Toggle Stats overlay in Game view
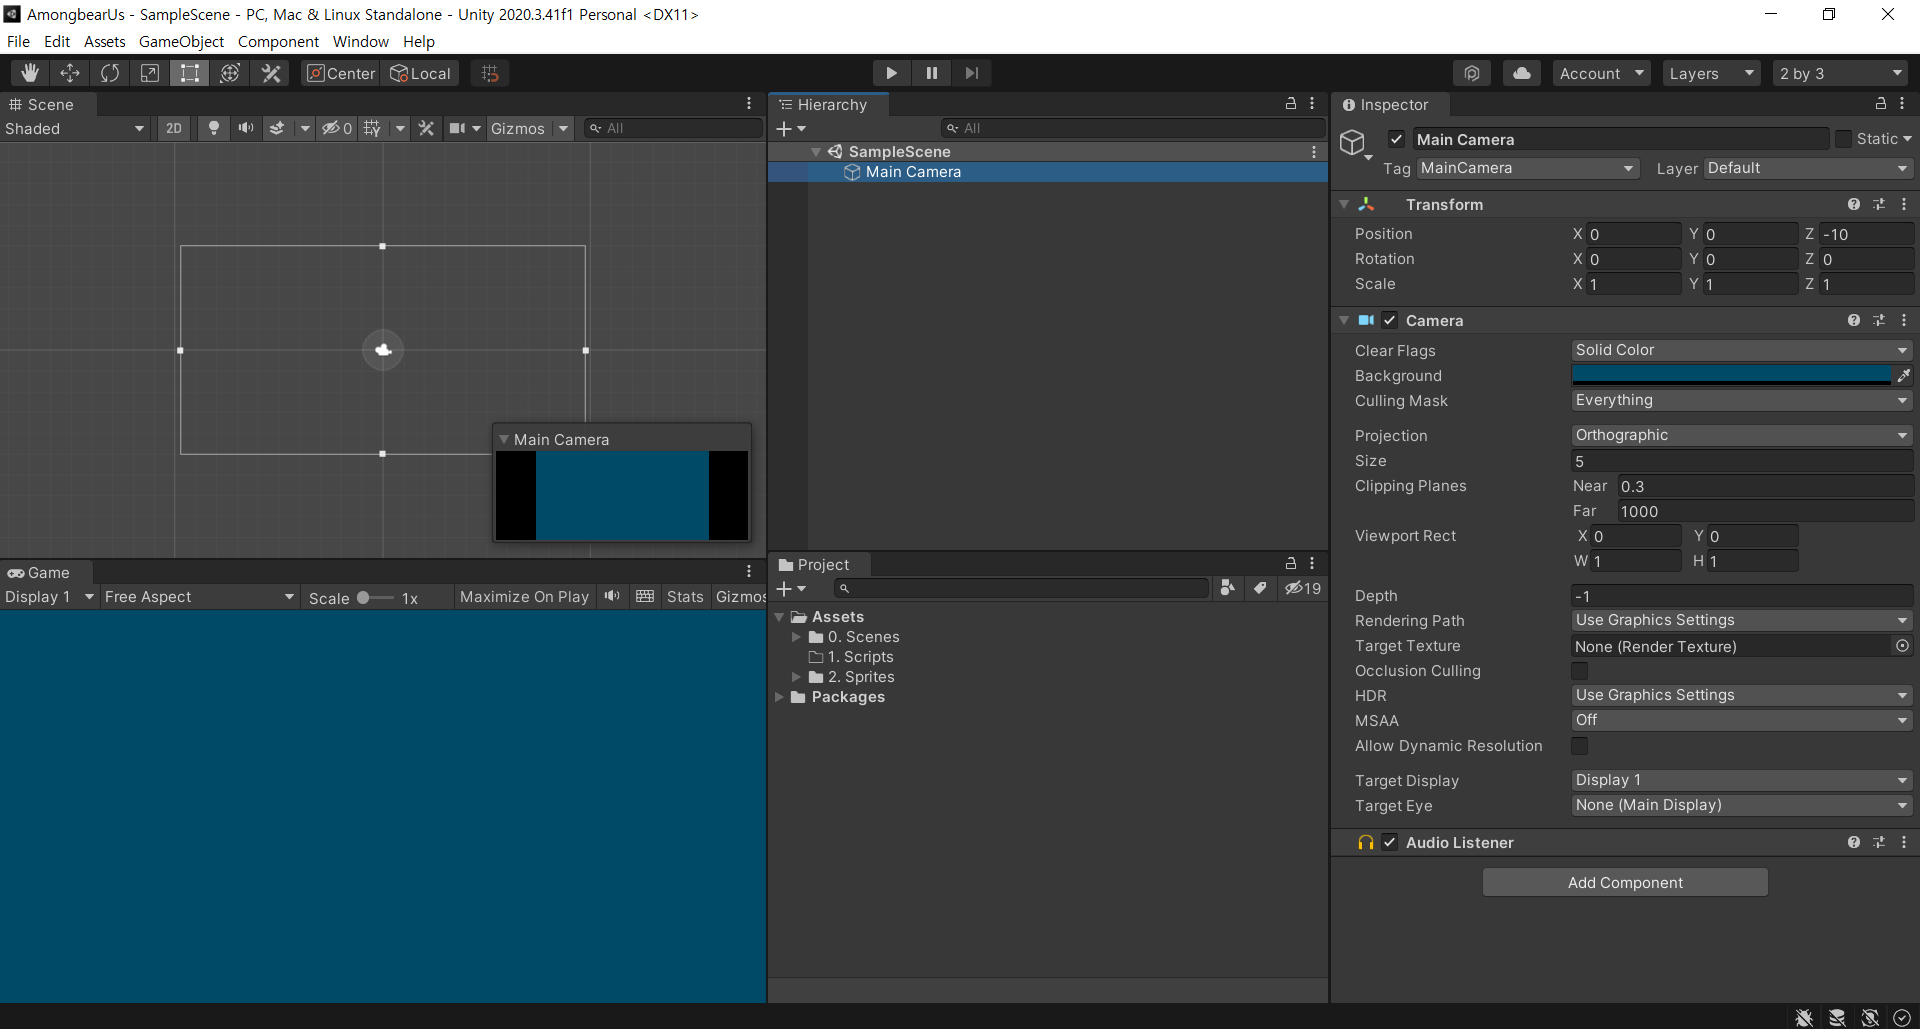This screenshot has width=1920, height=1029. tap(685, 597)
